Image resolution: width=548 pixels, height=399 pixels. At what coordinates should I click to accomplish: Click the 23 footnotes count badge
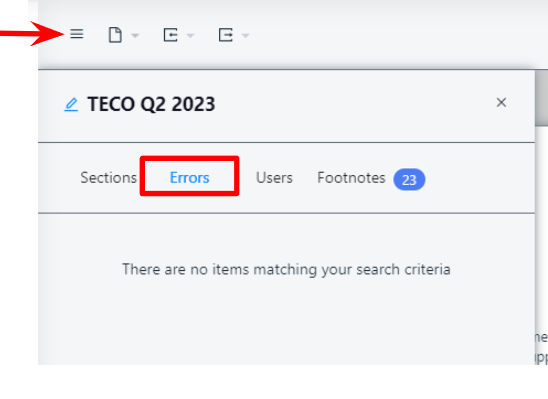409,180
